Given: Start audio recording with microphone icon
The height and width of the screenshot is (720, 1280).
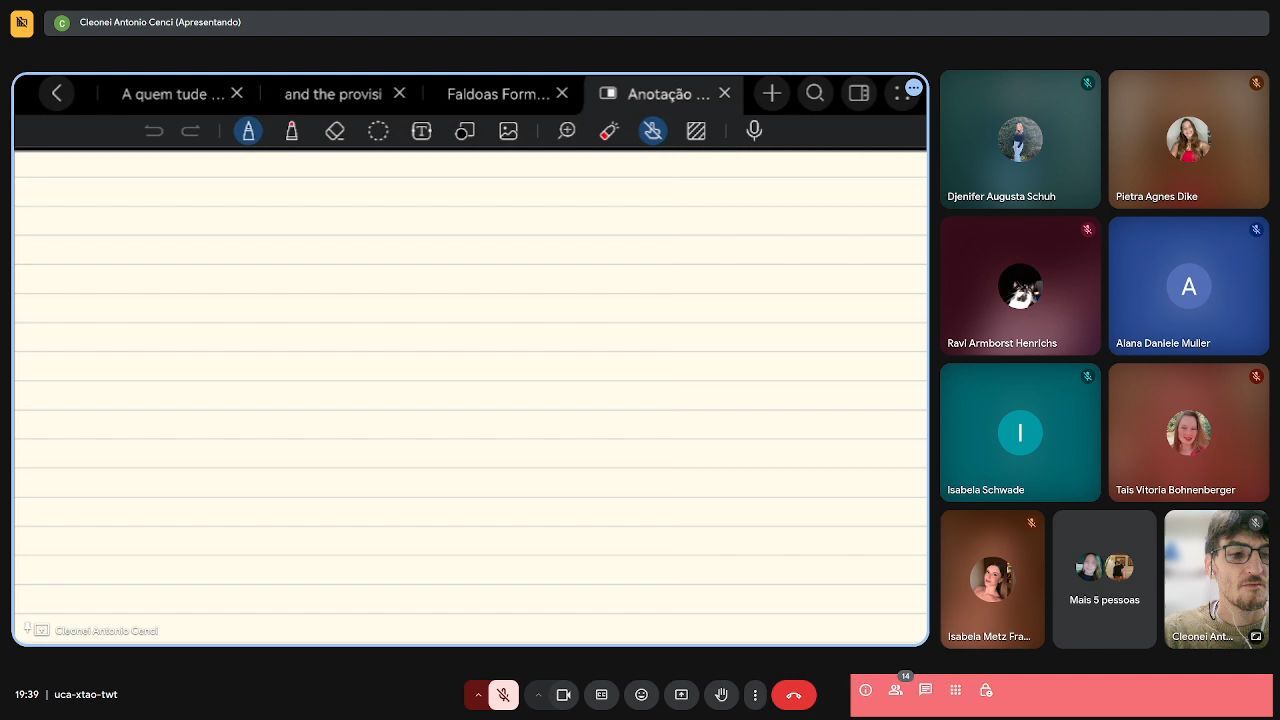Looking at the screenshot, I should click(x=754, y=131).
